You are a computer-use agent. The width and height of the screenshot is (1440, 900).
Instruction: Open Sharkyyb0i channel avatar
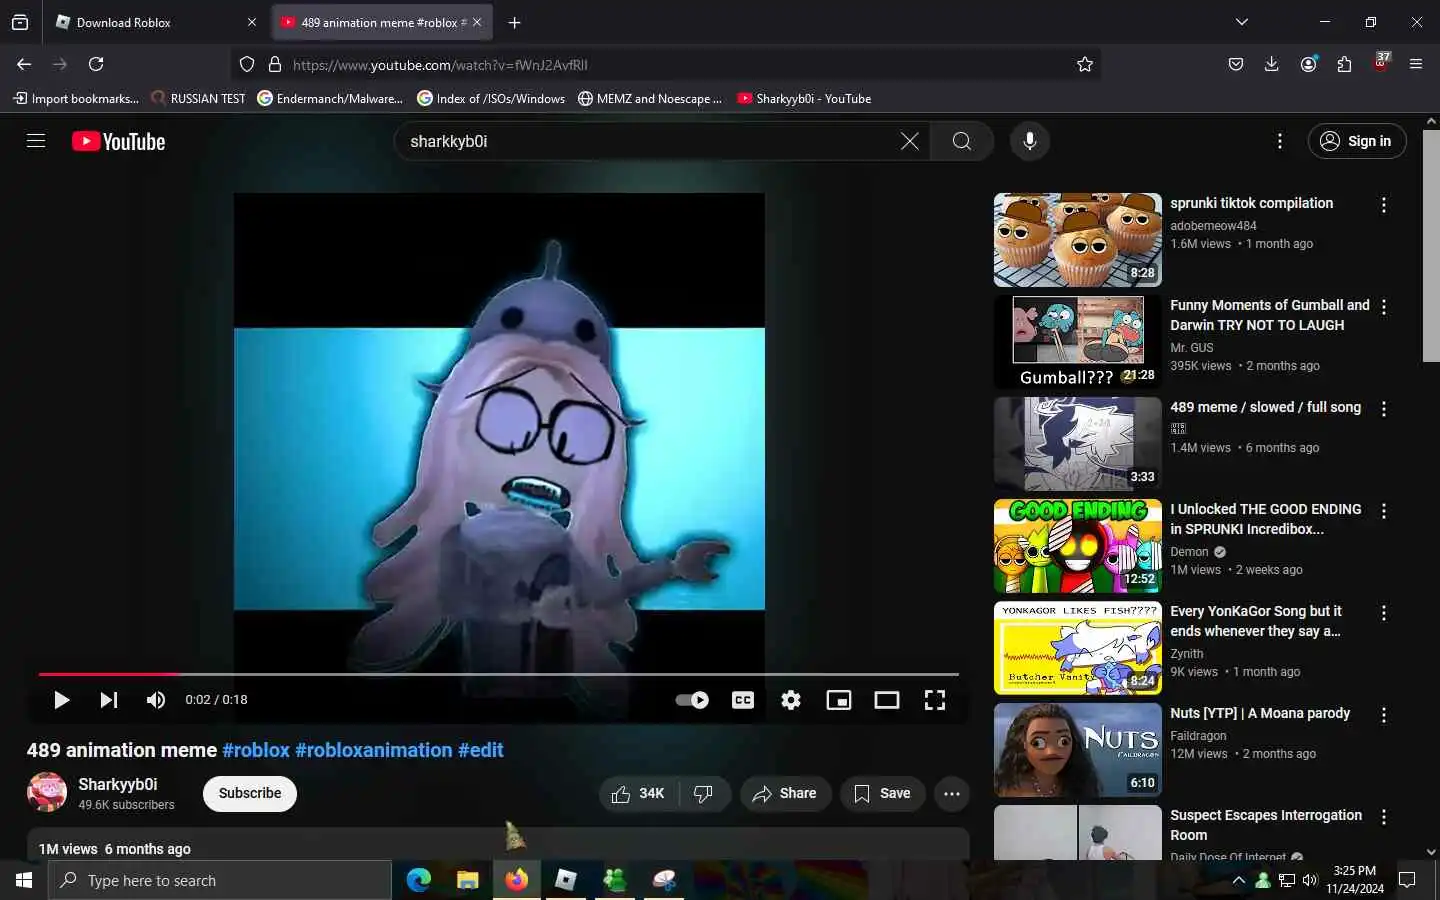(x=47, y=792)
